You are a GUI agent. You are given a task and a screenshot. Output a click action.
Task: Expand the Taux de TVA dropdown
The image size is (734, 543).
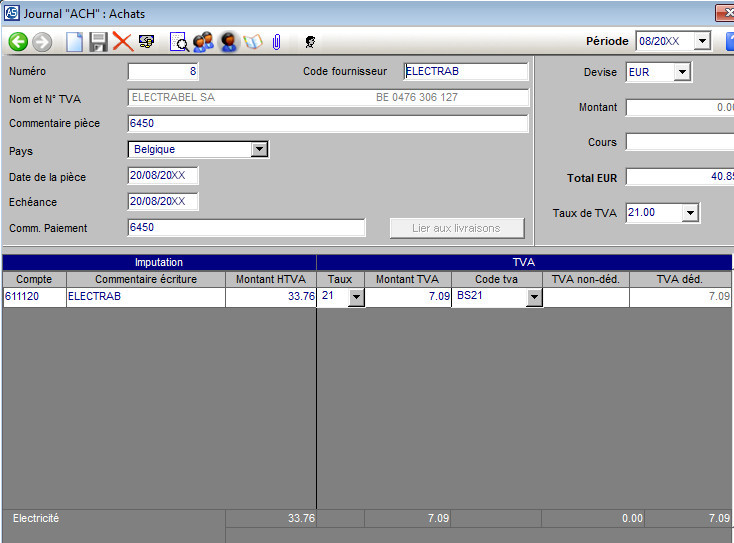click(689, 213)
